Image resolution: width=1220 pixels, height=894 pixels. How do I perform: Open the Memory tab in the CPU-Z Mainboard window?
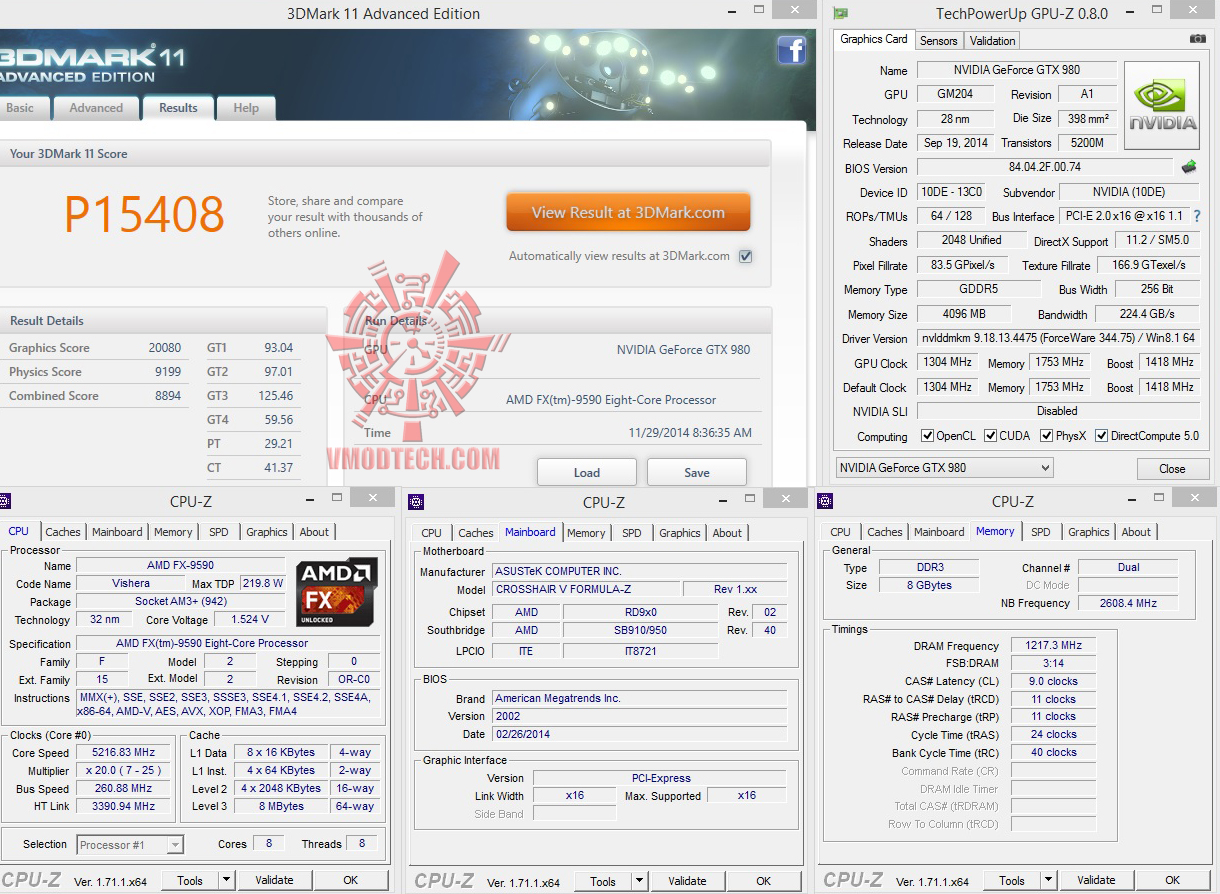(586, 533)
